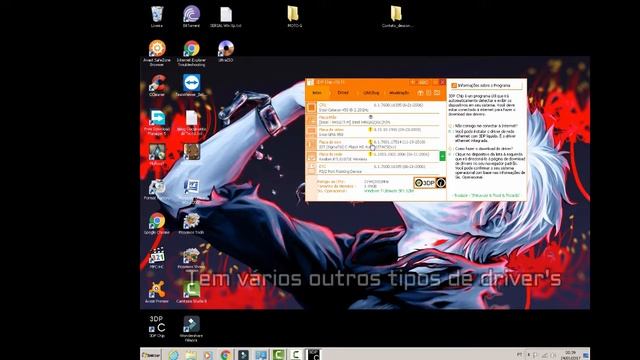This screenshot has width=640, height=360.
Task: Click the envelope icon in 3DP Chip header
Action: point(437,93)
